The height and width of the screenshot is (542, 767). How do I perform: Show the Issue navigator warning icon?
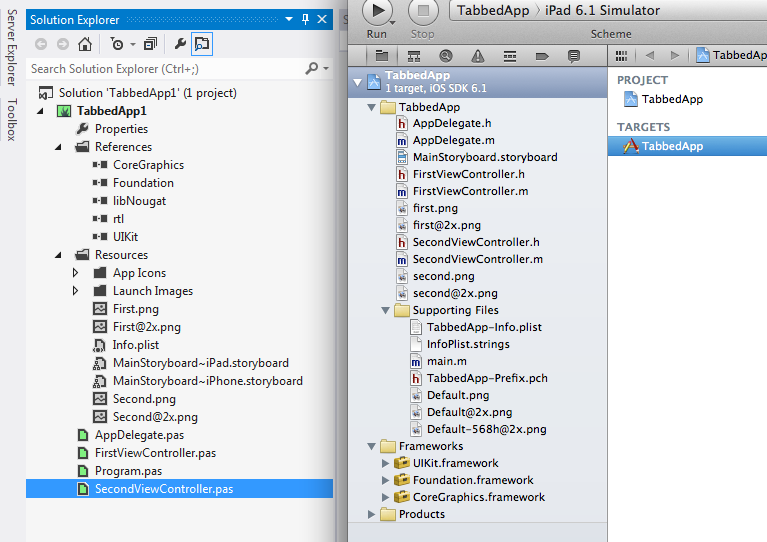click(477, 56)
